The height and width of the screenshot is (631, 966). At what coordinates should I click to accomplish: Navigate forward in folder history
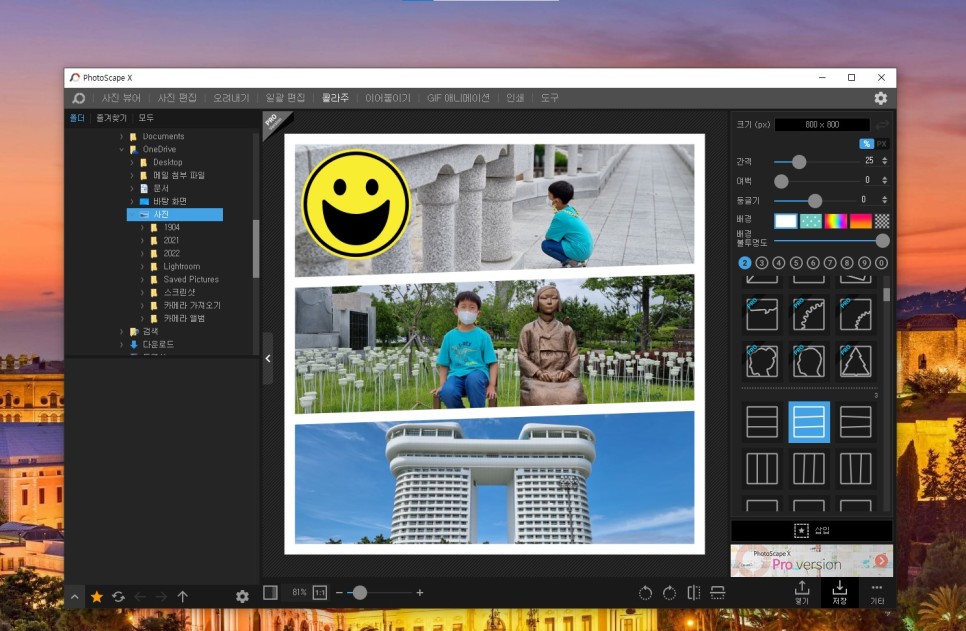(161, 596)
